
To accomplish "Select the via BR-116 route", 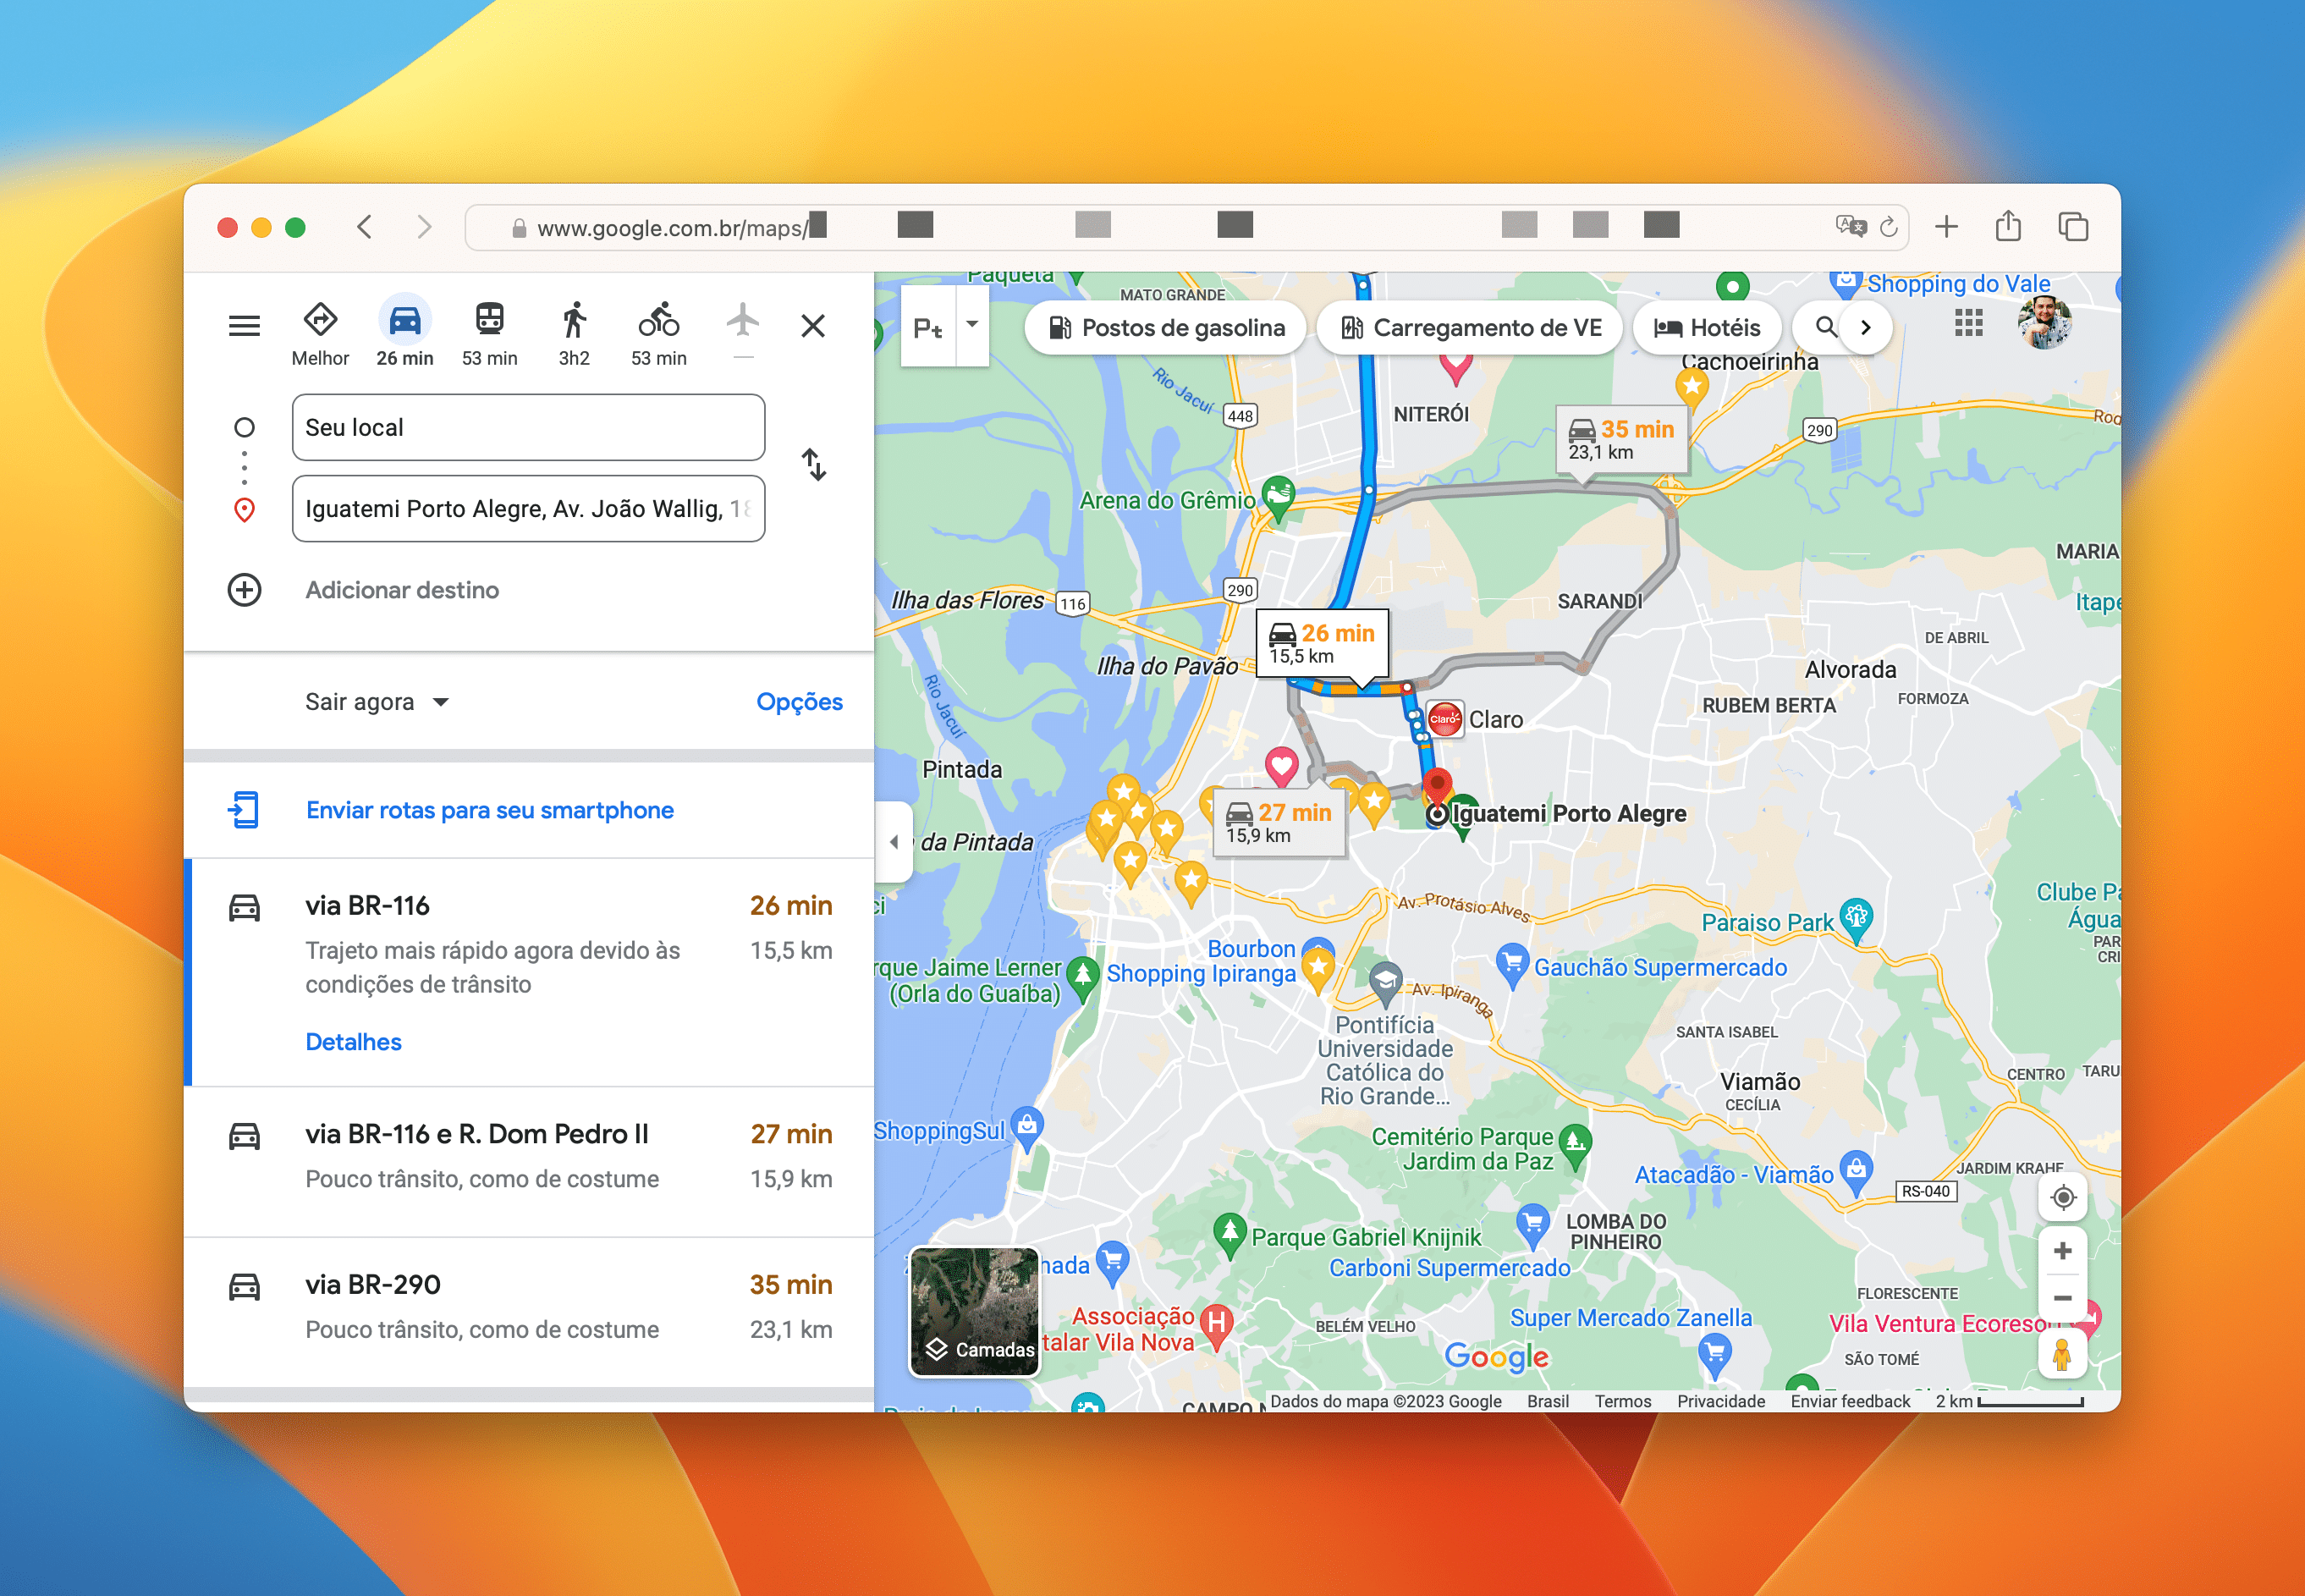I will [x=530, y=972].
